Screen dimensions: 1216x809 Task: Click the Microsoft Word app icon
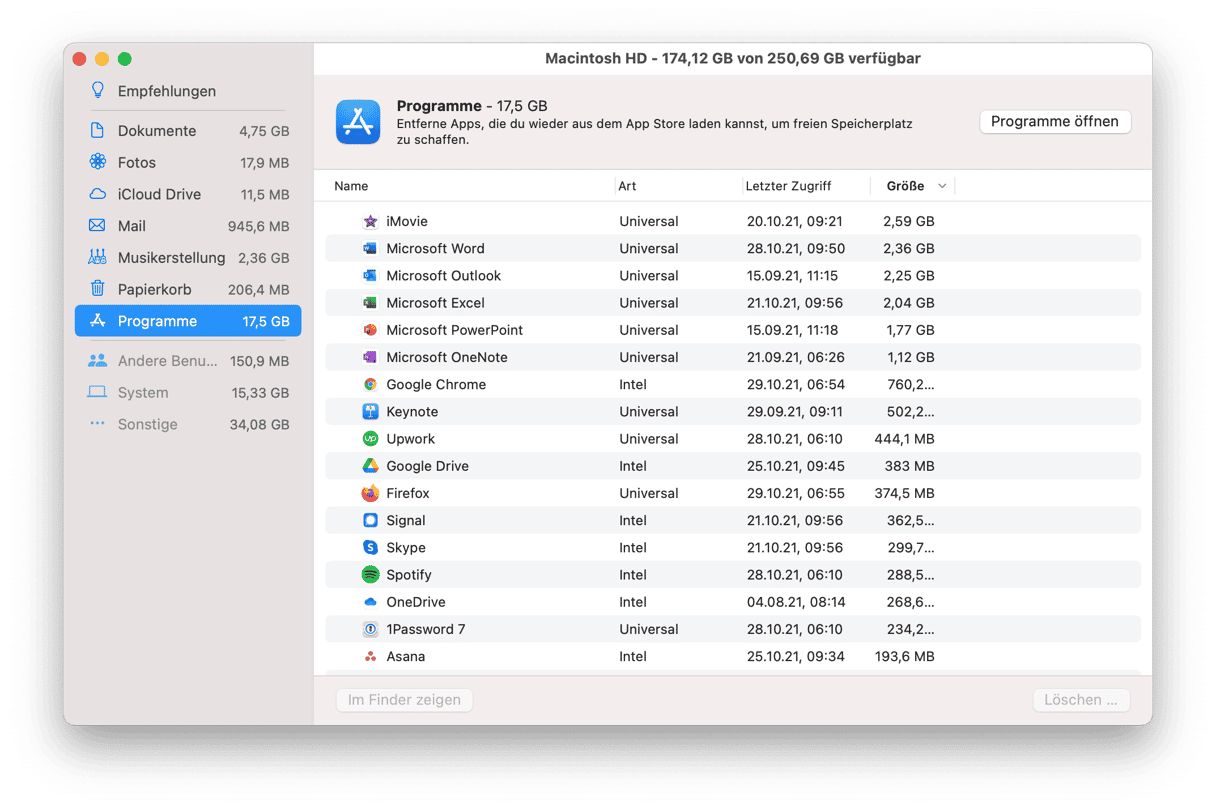[x=370, y=248]
